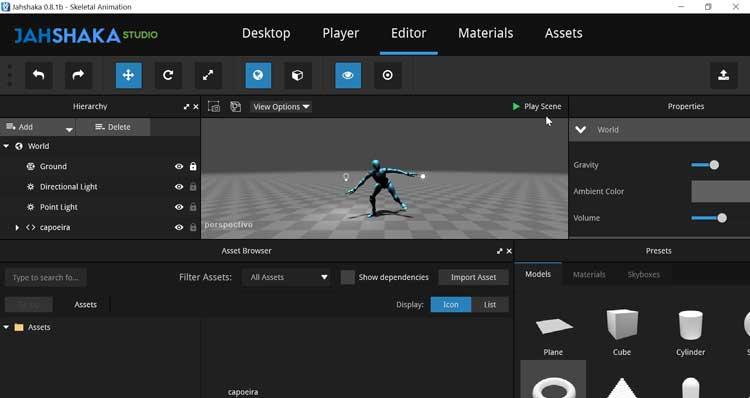Click the Import Asset button
Viewport: 750px width, 398px height.
click(474, 277)
